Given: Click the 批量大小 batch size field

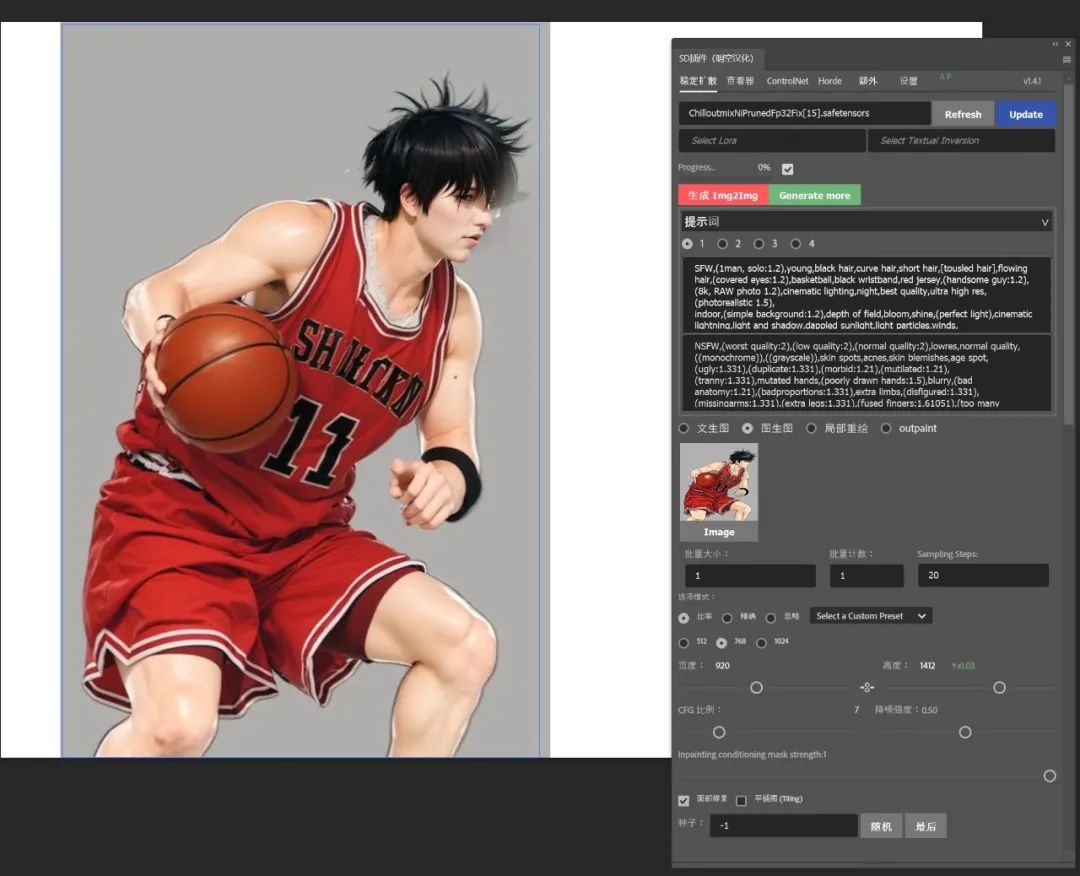Looking at the screenshot, I should 750,575.
